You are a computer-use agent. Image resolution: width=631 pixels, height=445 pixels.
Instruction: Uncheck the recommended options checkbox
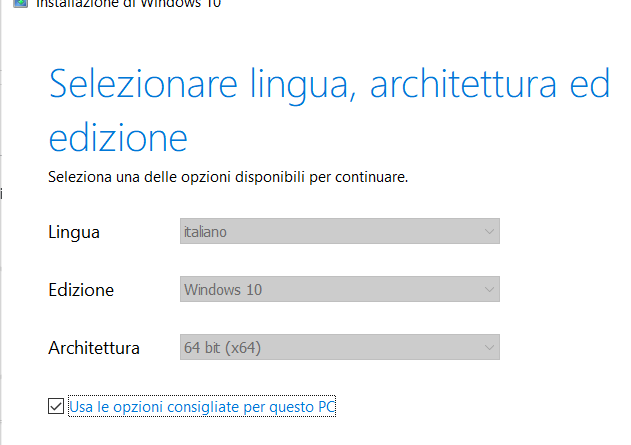click(55, 406)
